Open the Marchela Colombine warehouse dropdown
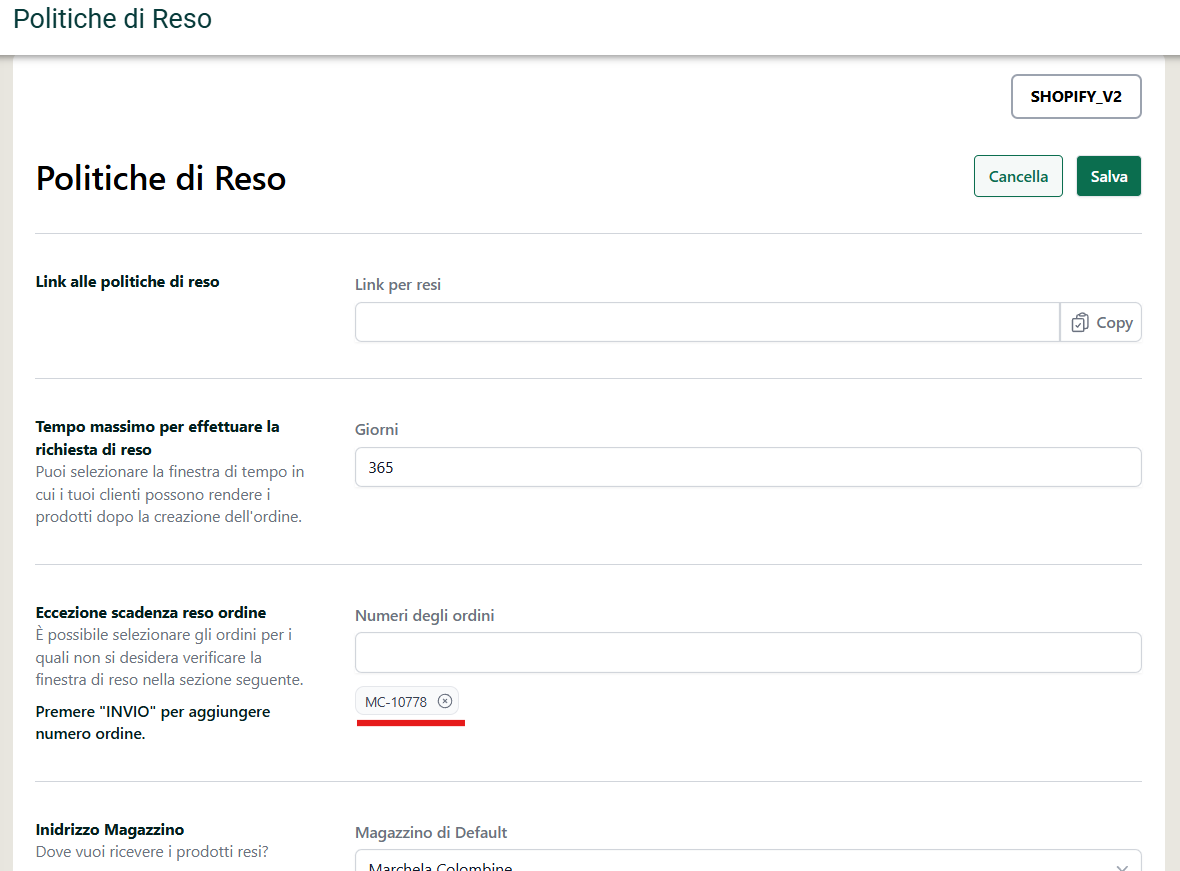The image size is (1180, 871). pos(740,864)
